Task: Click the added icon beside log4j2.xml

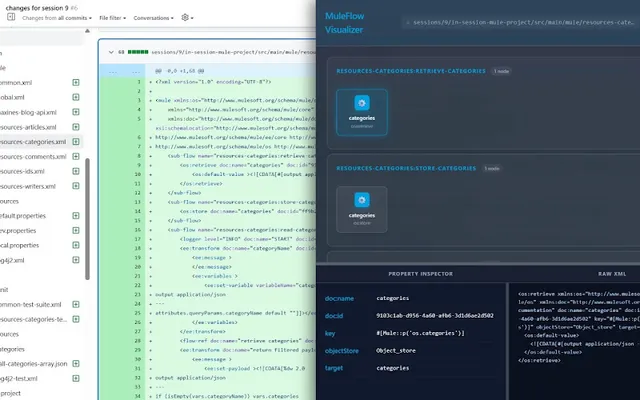Action: (76, 260)
